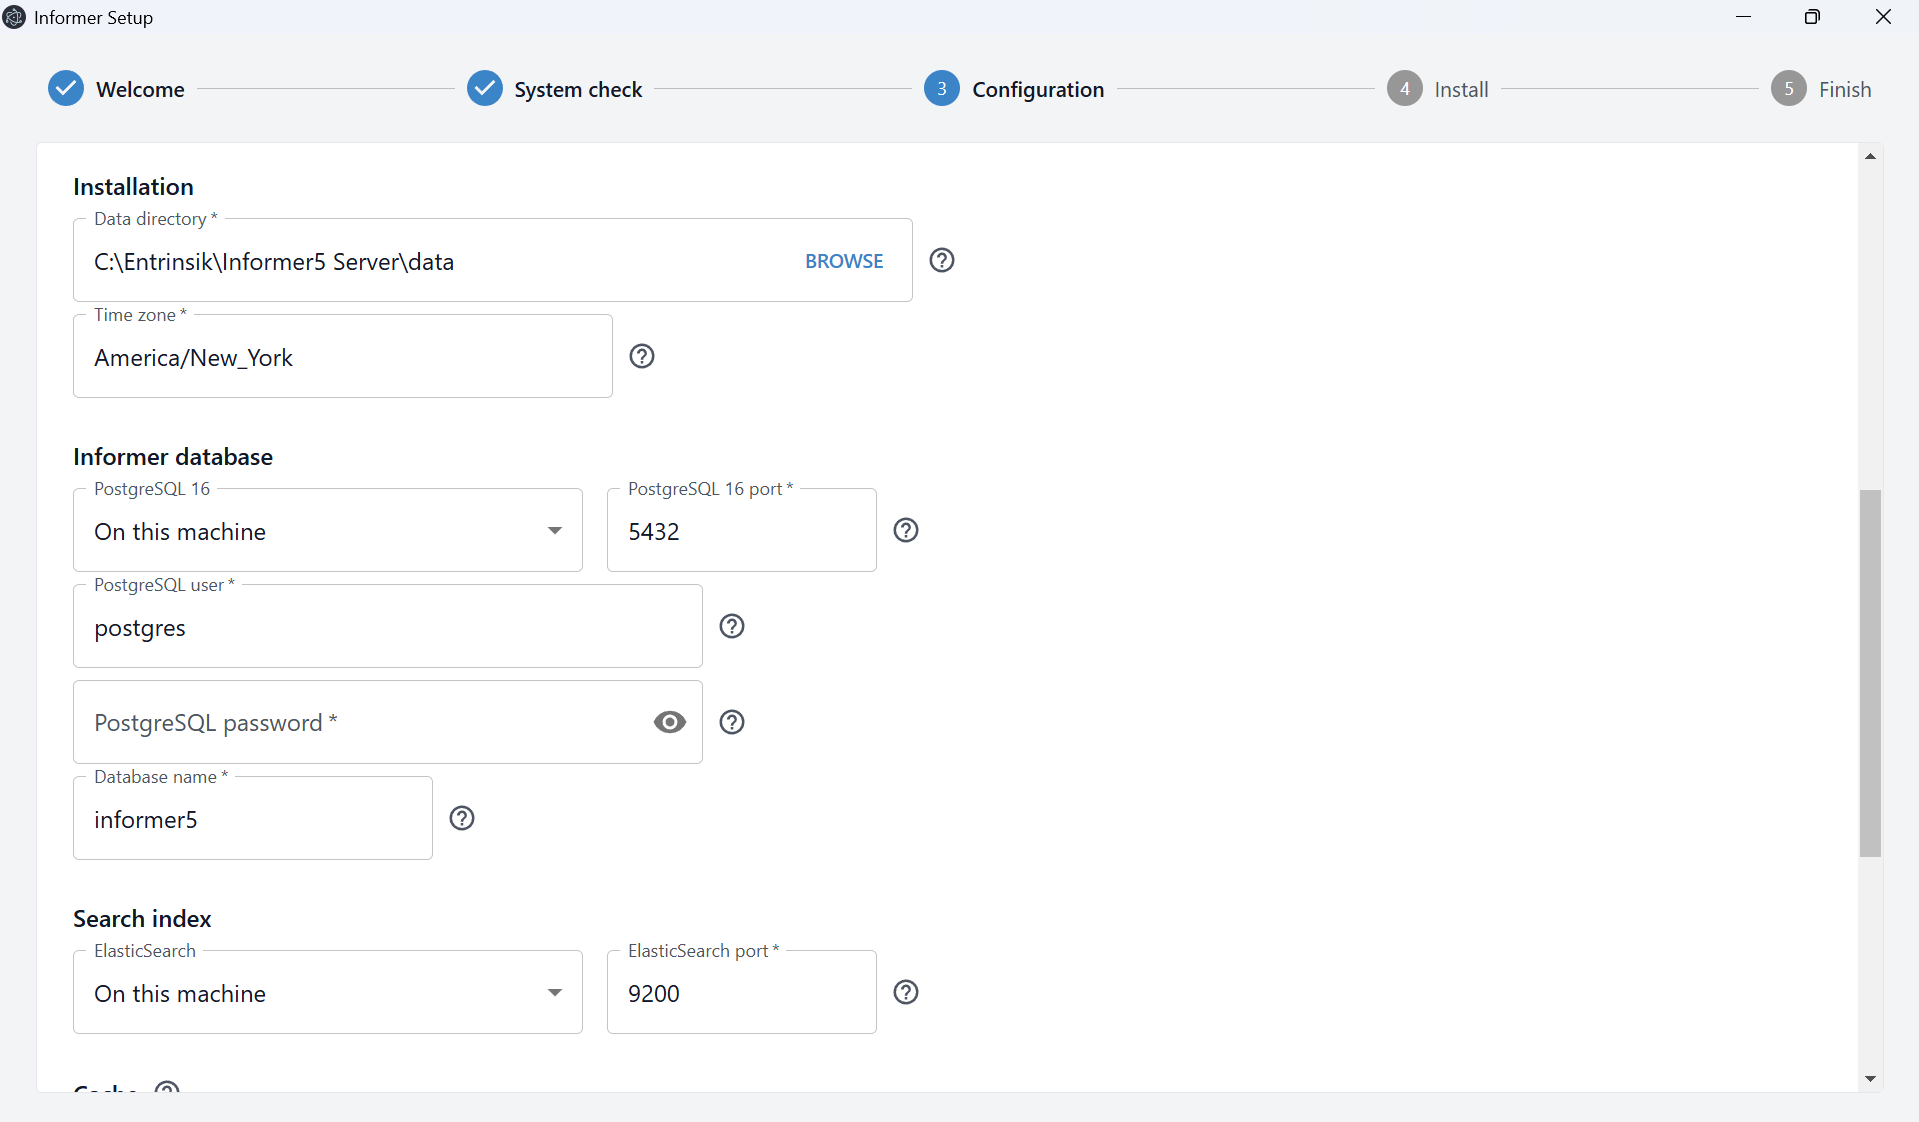
Task: Restore the Informer Setup window size
Action: (x=1812, y=17)
